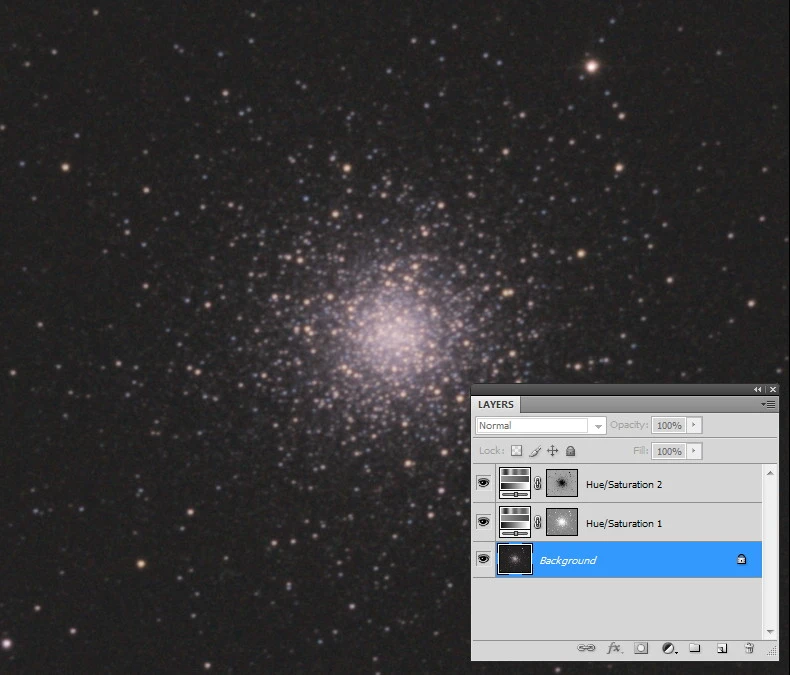790x675 pixels.
Task: Hide the Background layer with eye icon
Action: (483, 560)
